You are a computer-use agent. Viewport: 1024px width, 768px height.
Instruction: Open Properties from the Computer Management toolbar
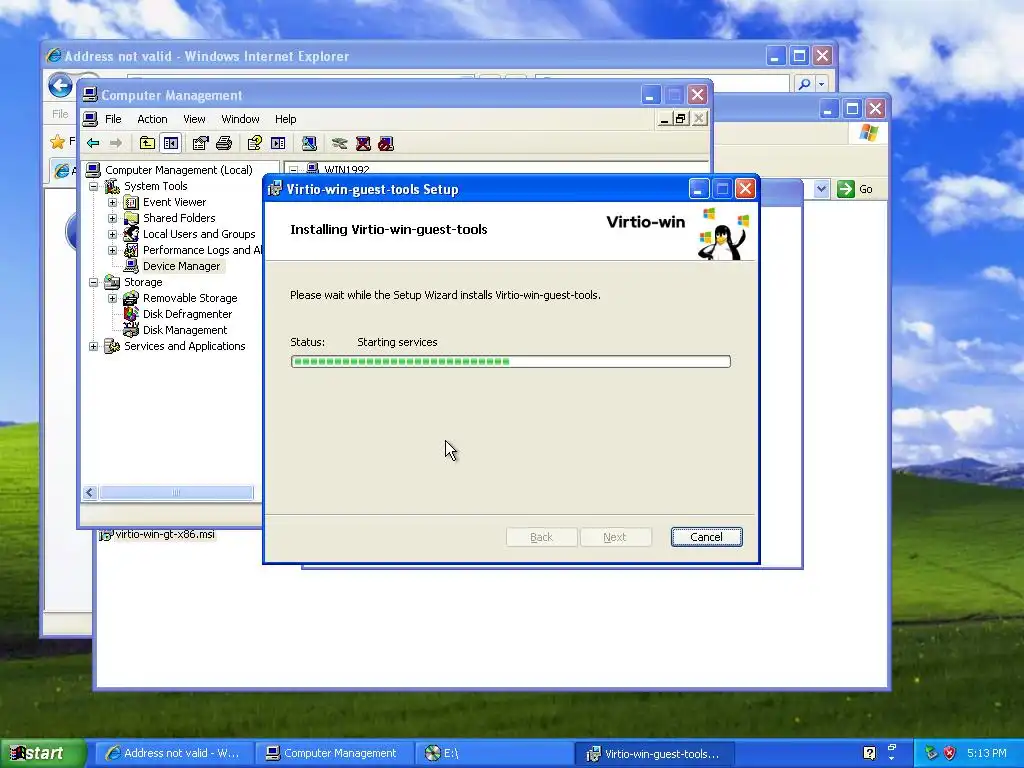200,143
